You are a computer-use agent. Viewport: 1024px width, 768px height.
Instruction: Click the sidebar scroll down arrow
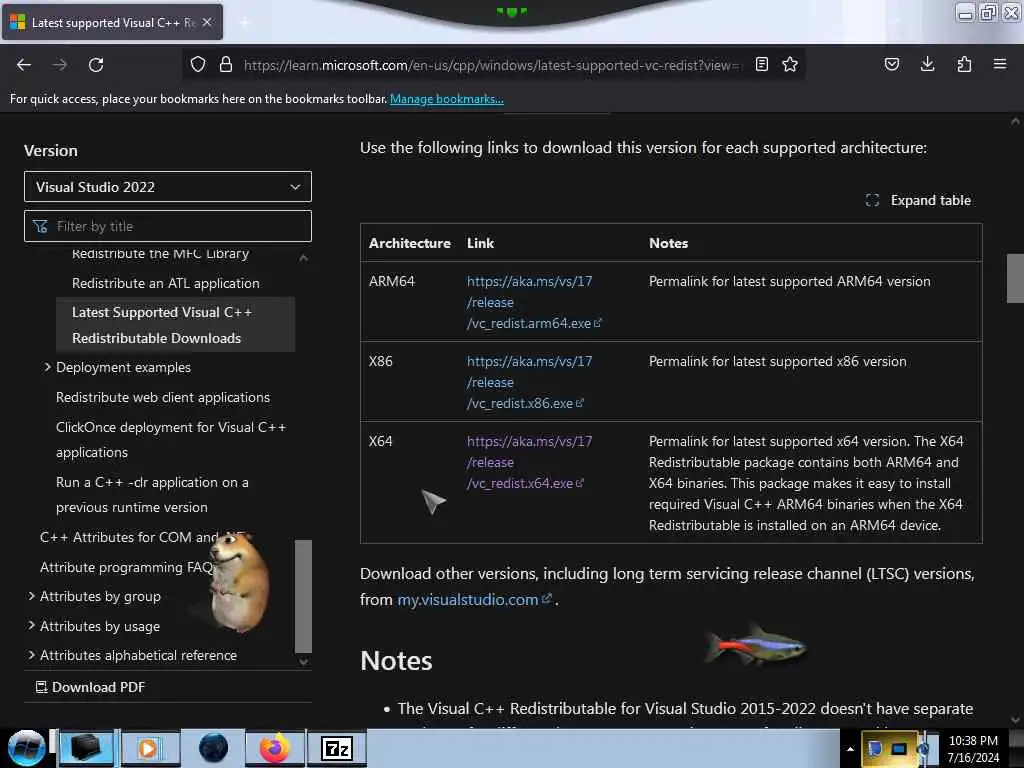tap(303, 661)
